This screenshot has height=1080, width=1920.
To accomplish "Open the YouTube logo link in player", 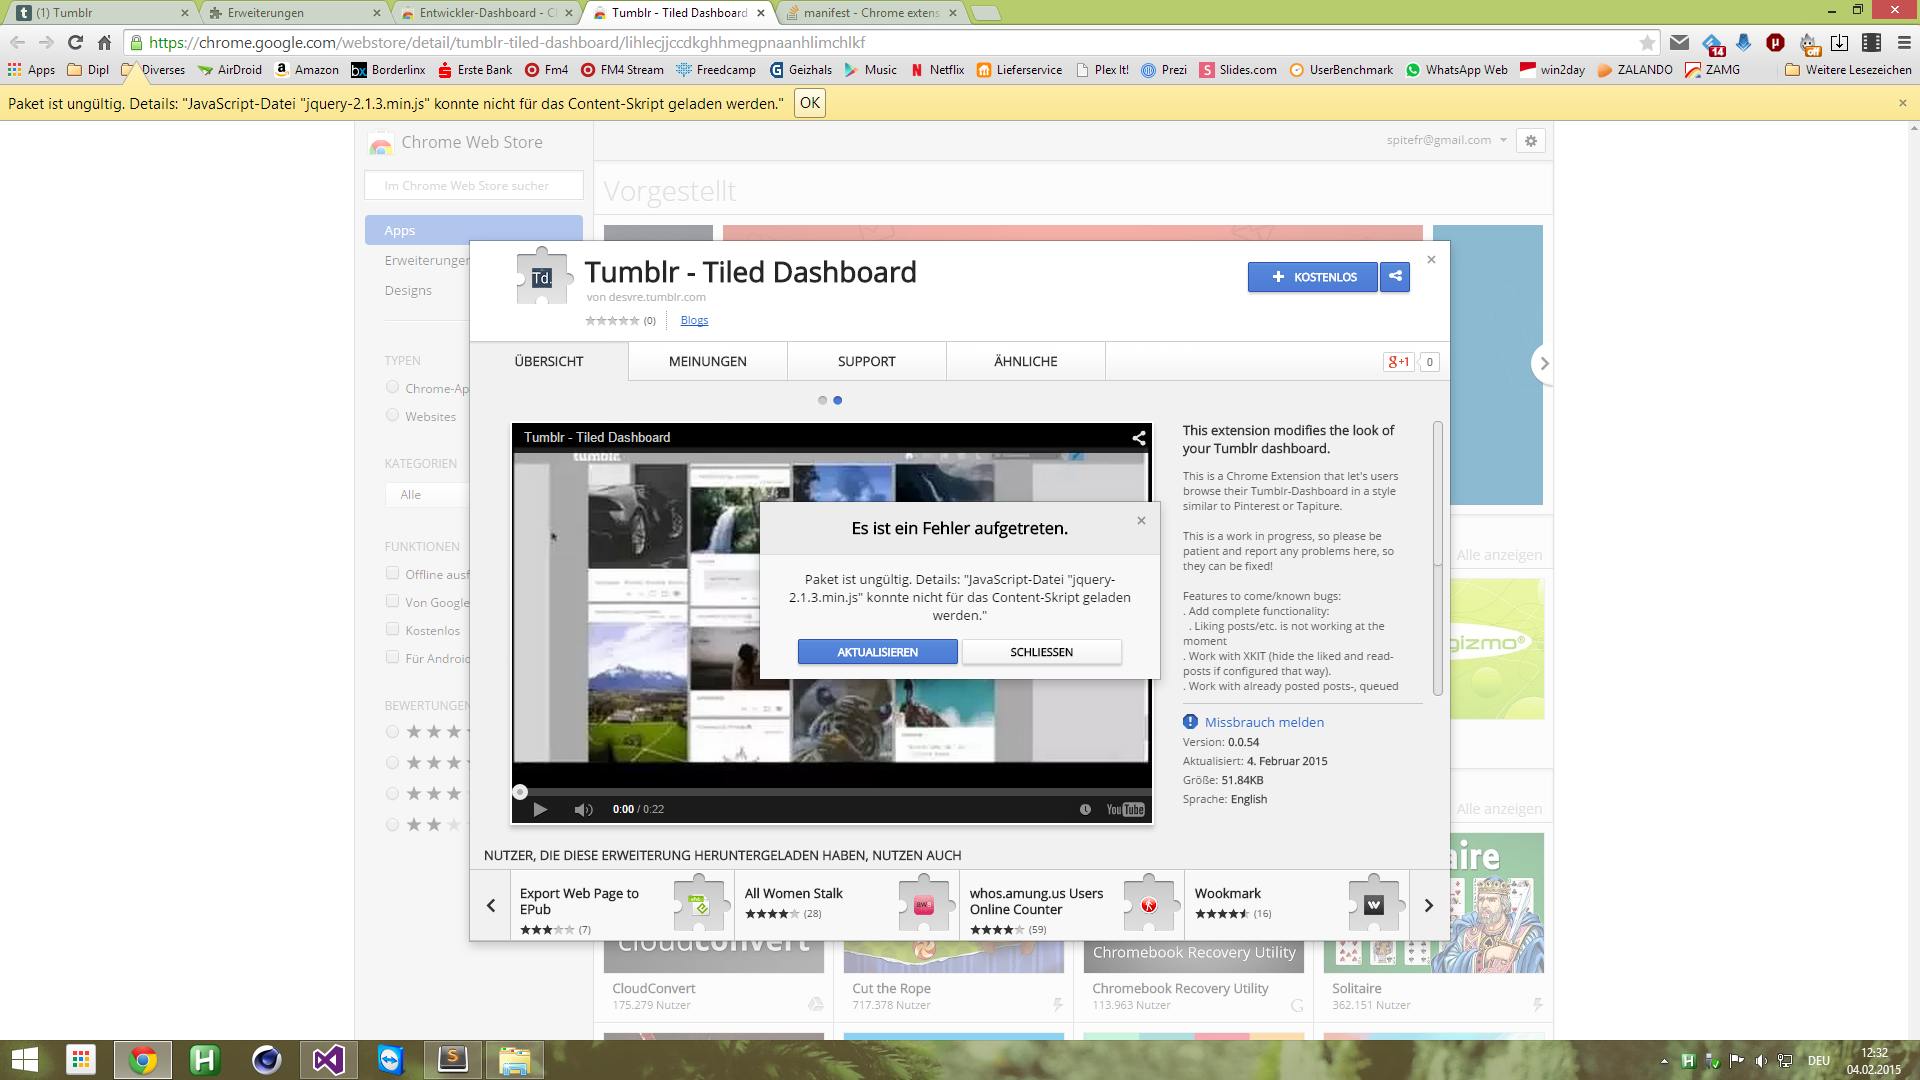I will click(1125, 809).
